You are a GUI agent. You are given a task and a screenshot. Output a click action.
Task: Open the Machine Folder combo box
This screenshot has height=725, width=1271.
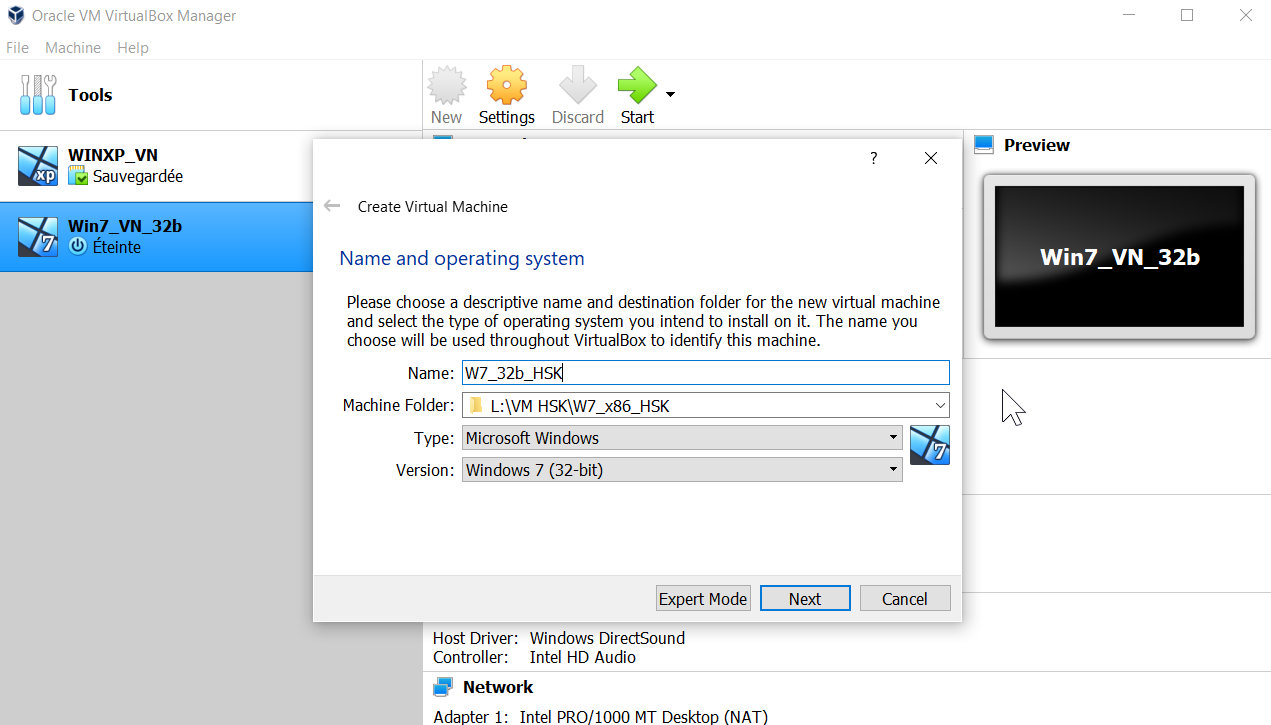click(705, 406)
